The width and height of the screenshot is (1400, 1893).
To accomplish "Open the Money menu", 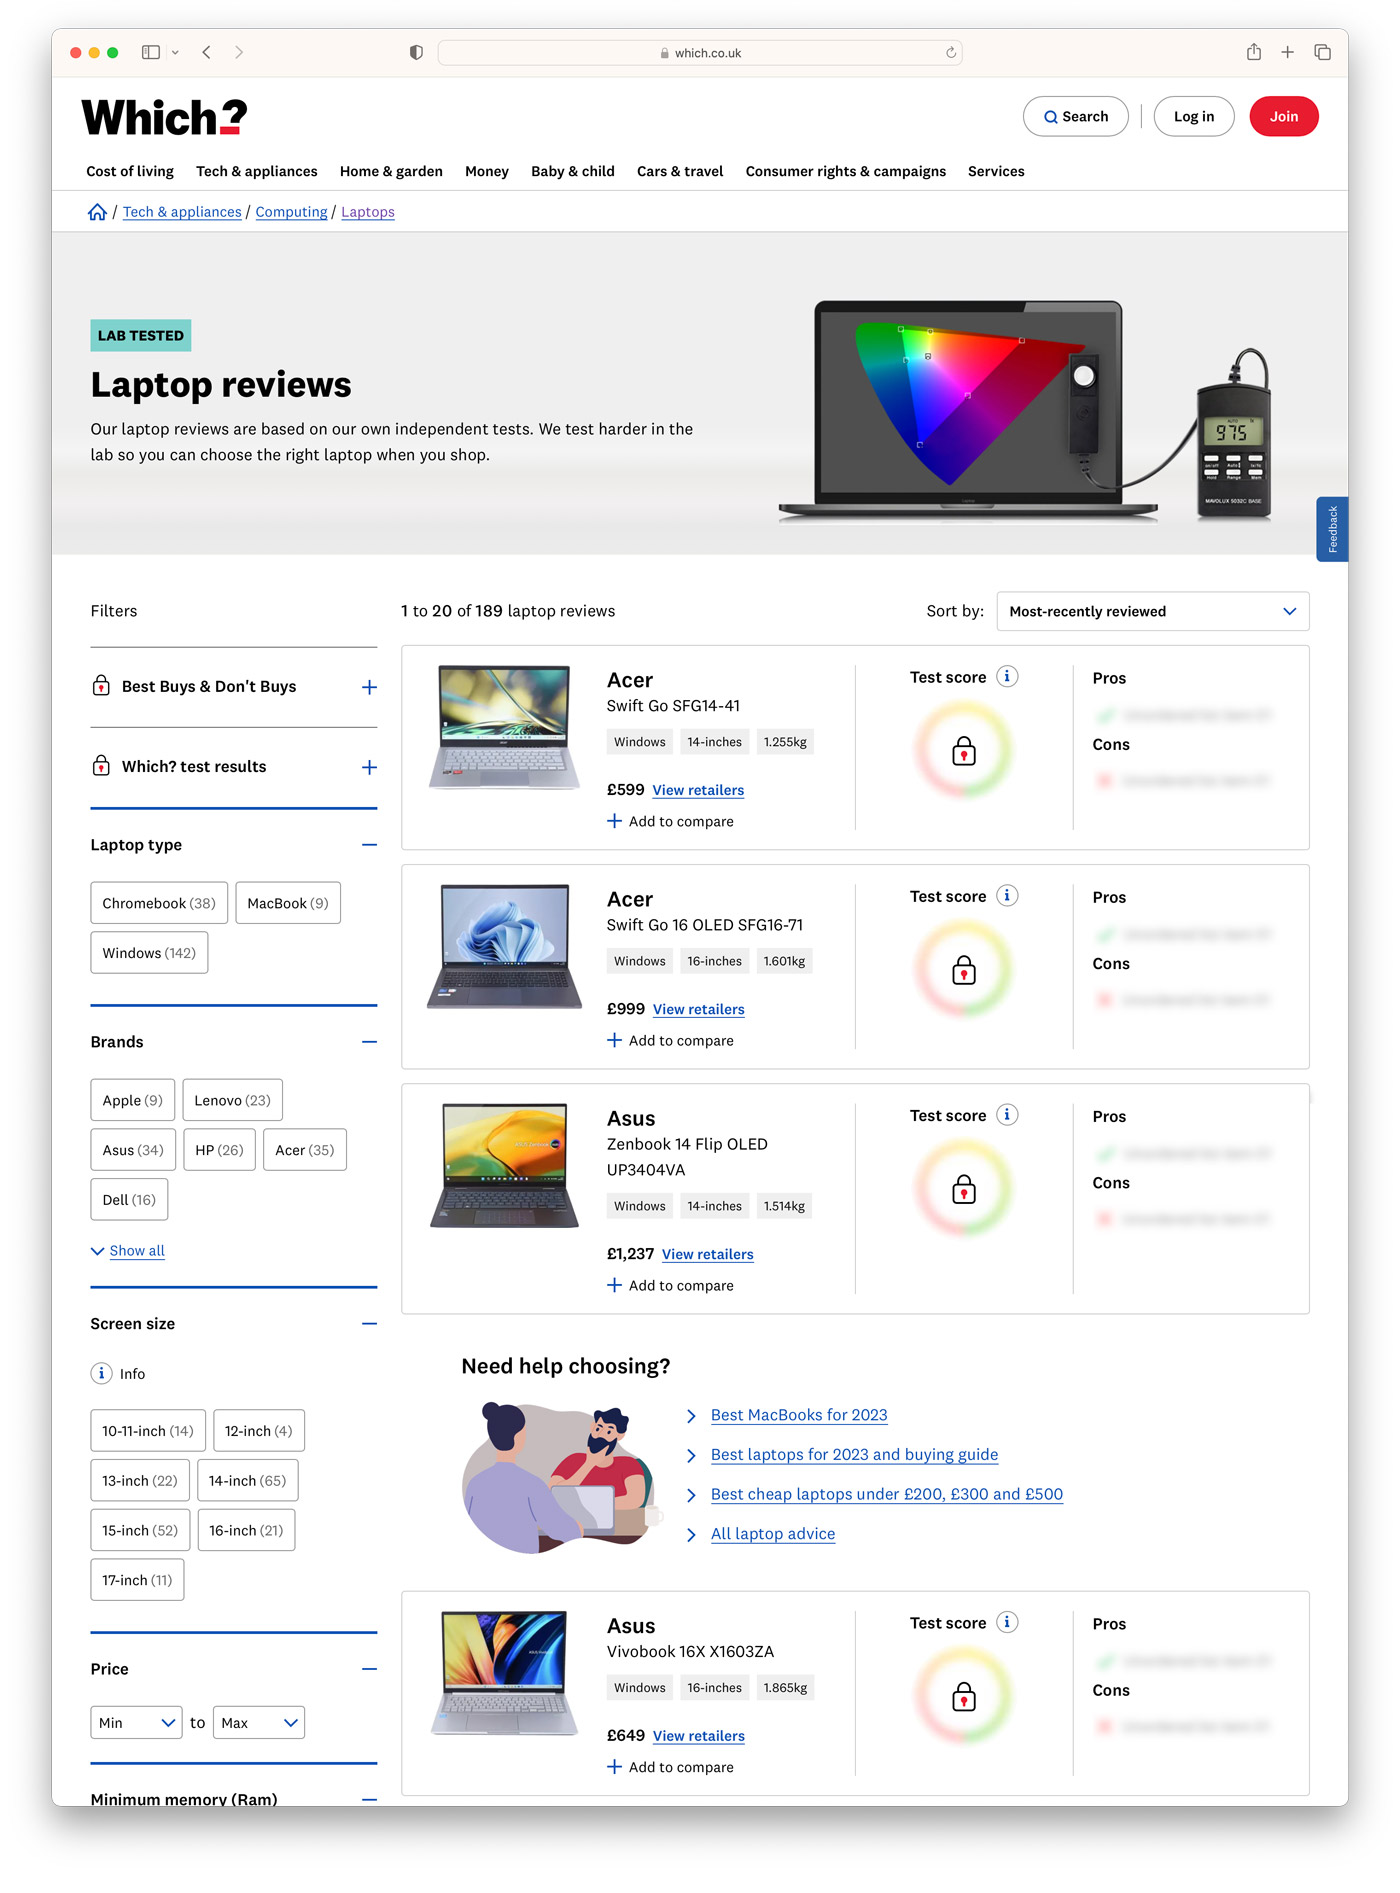I will [x=487, y=171].
